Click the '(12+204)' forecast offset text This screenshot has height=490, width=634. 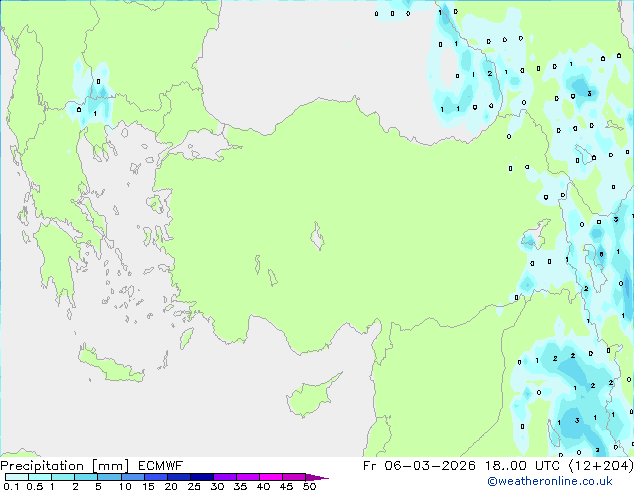click(600, 466)
